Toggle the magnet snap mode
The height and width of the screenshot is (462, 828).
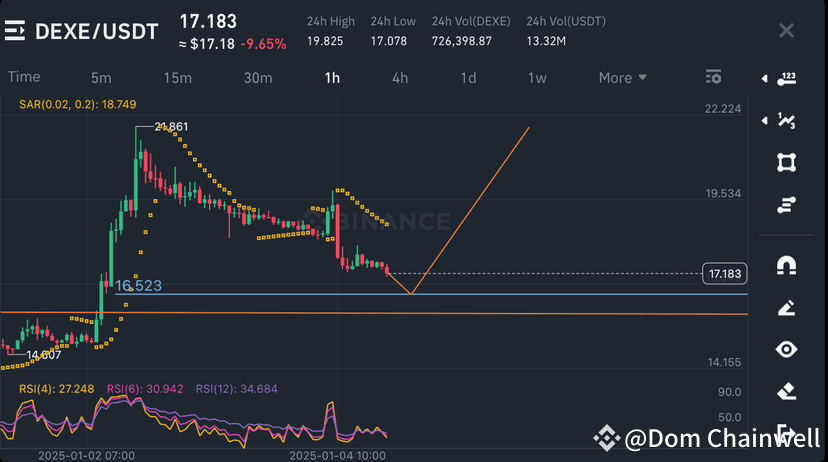point(786,266)
